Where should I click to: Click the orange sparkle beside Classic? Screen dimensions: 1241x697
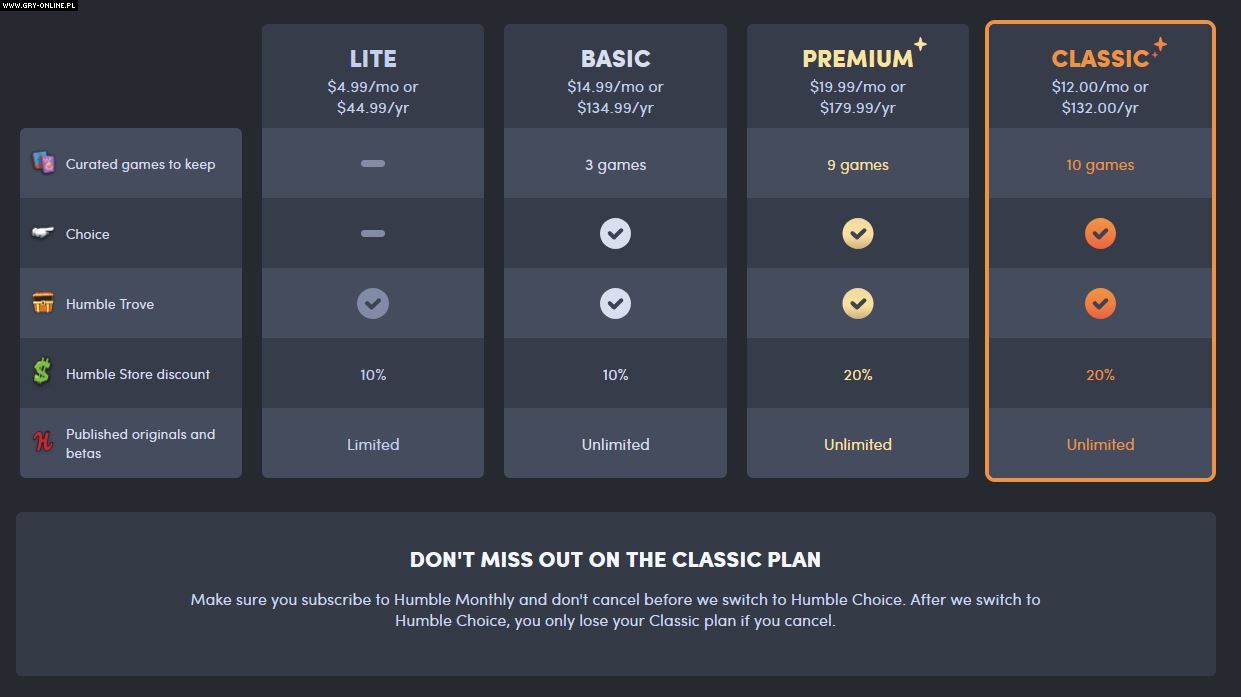[1158, 47]
